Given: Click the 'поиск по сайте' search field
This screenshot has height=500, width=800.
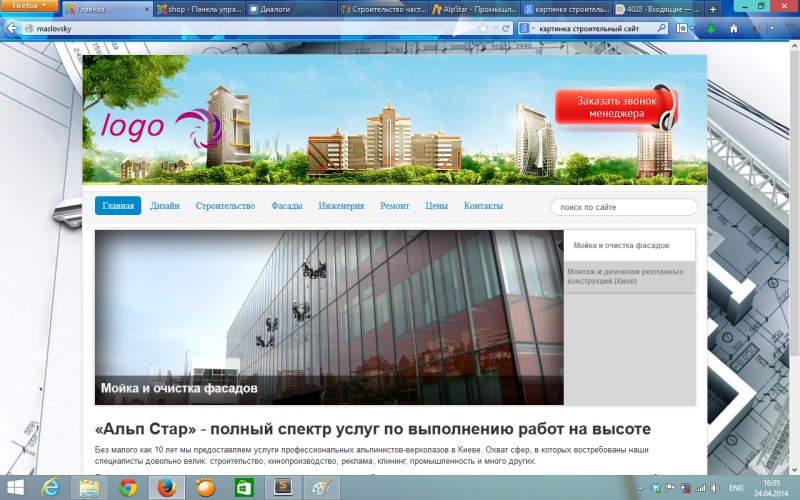Looking at the screenshot, I should coord(623,207).
